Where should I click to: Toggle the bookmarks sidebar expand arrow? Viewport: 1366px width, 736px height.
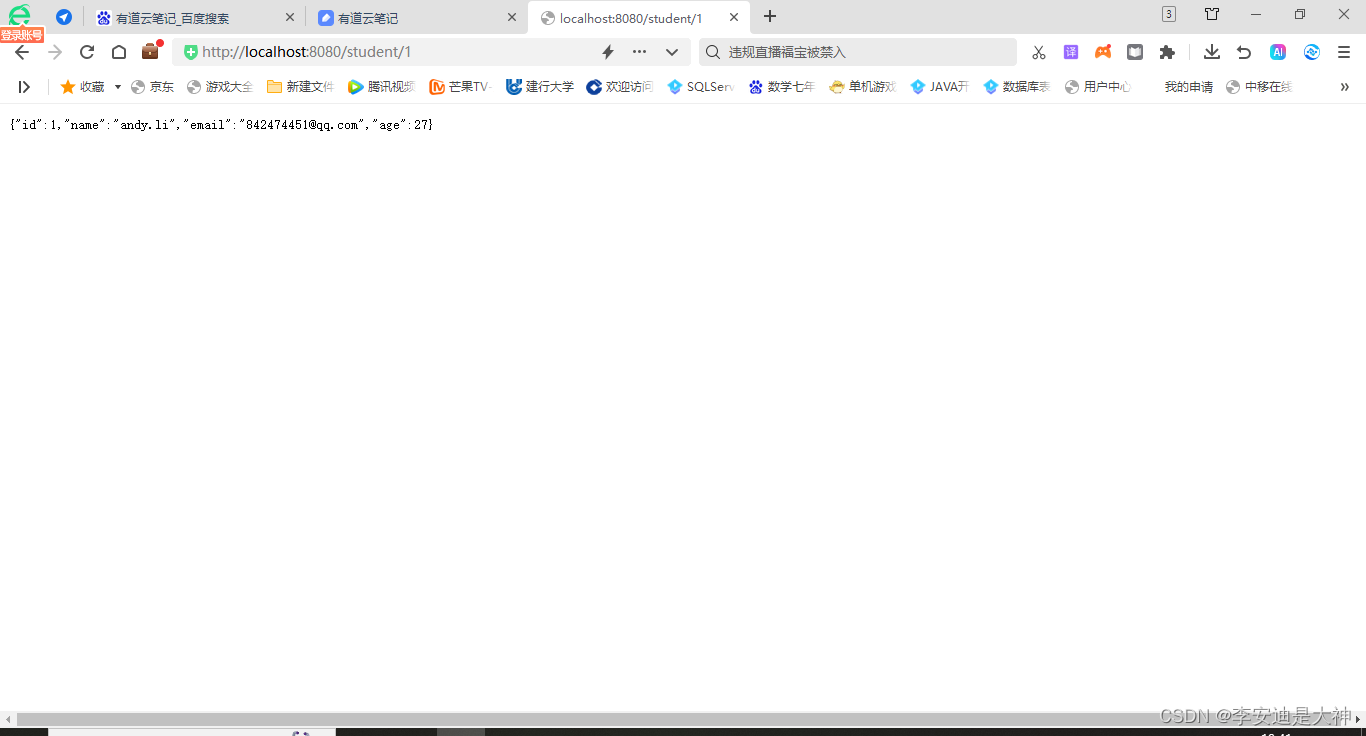tap(24, 87)
